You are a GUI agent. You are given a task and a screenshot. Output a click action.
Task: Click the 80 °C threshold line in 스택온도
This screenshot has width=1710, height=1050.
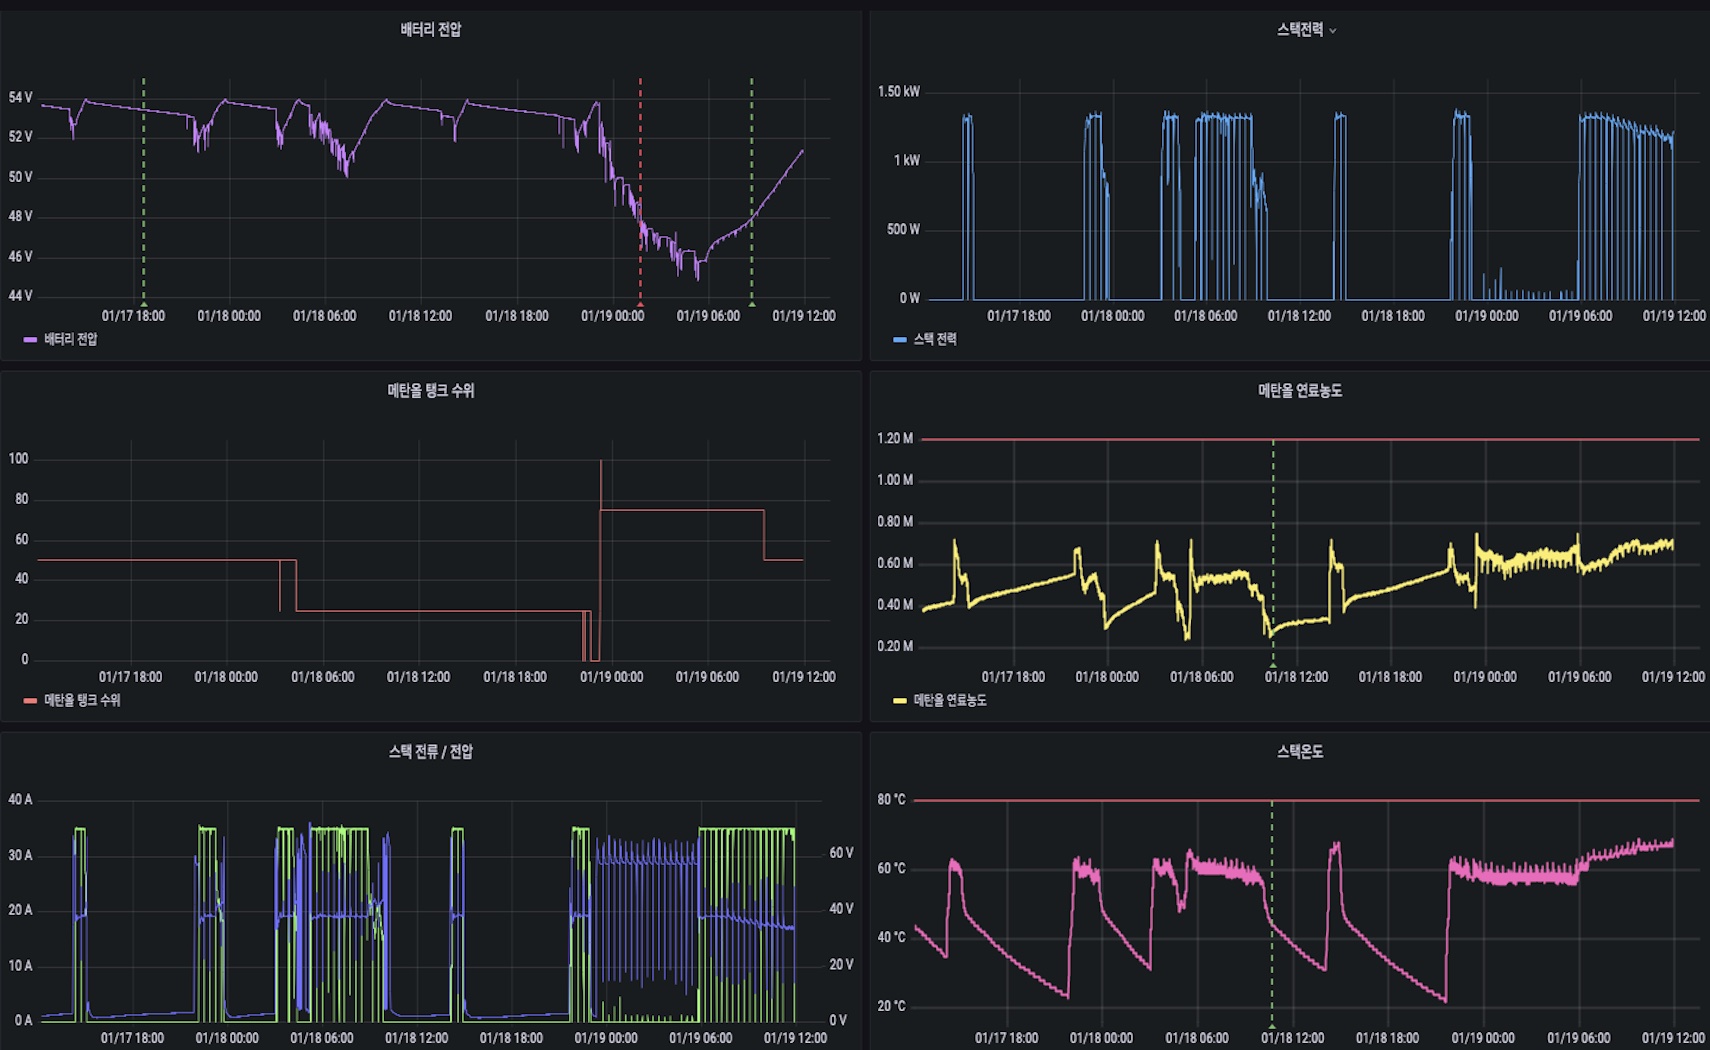point(1306,800)
